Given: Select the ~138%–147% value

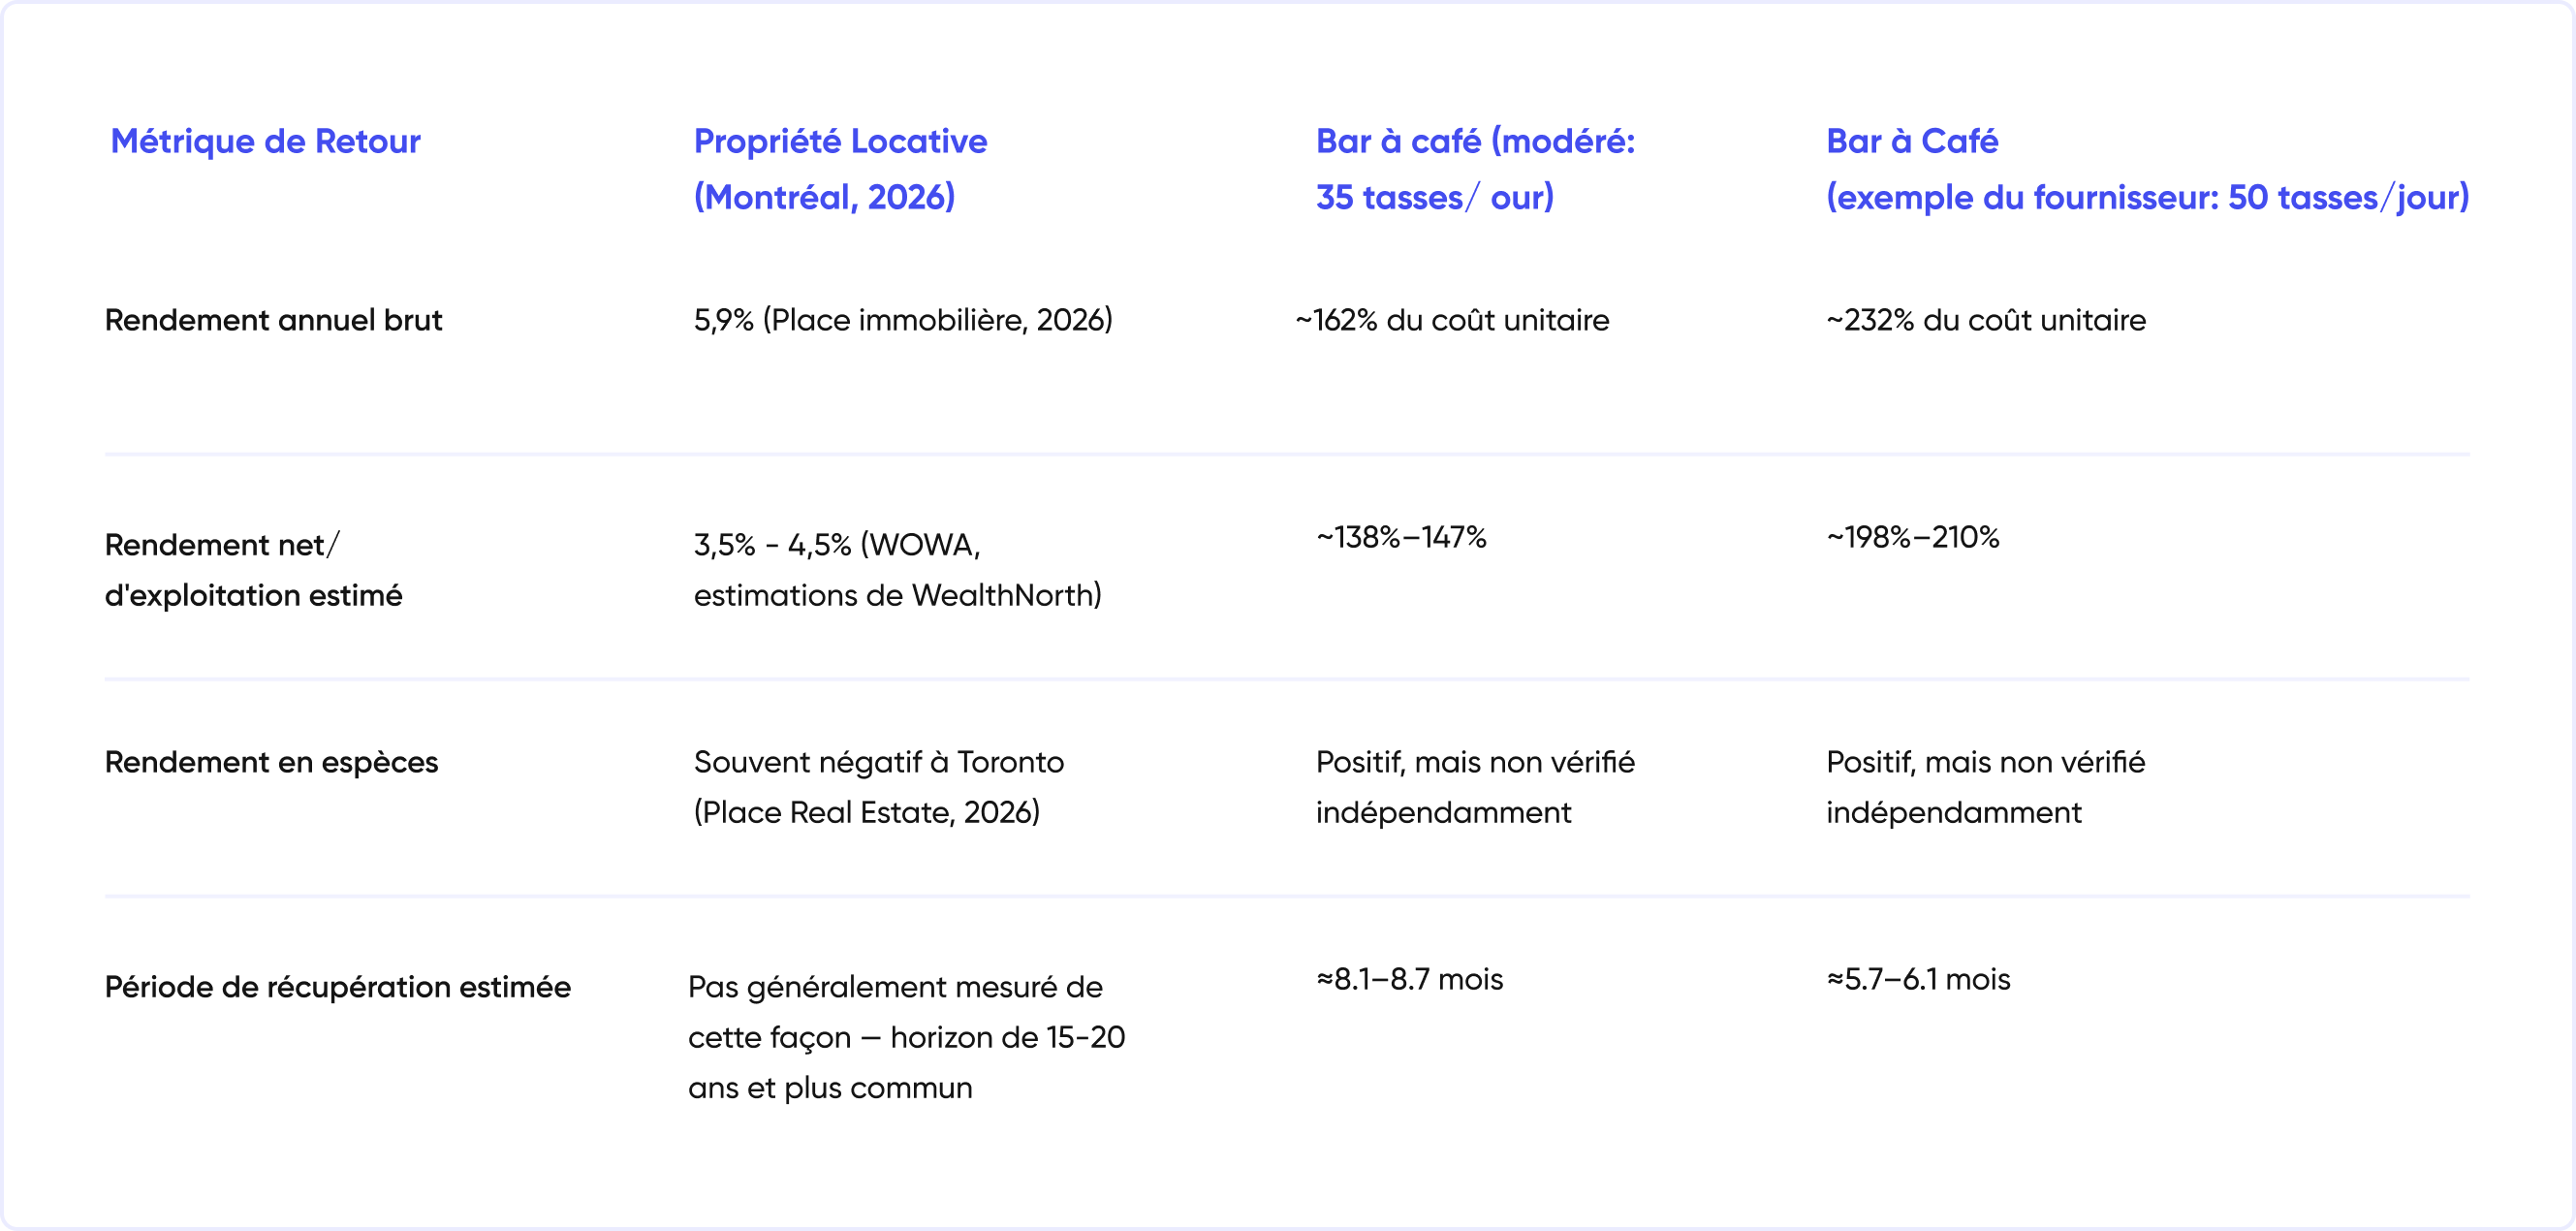Looking at the screenshot, I should [1401, 538].
